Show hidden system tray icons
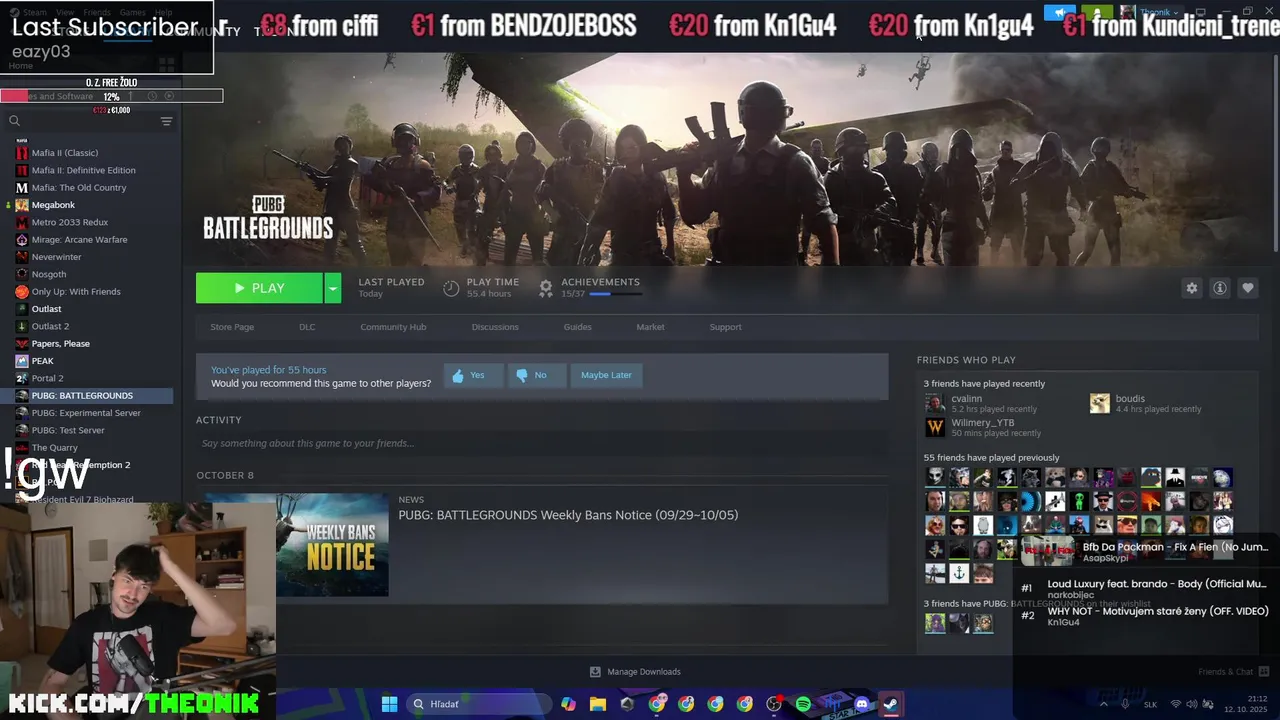This screenshot has width=1280, height=720. coord(1104,704)
